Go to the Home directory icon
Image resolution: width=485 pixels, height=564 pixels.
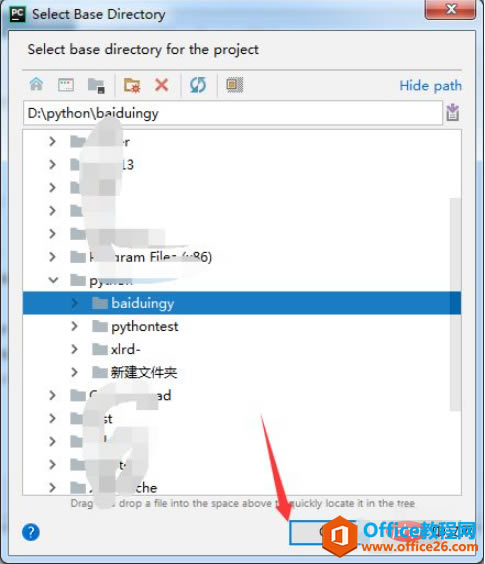click(36, 85)
